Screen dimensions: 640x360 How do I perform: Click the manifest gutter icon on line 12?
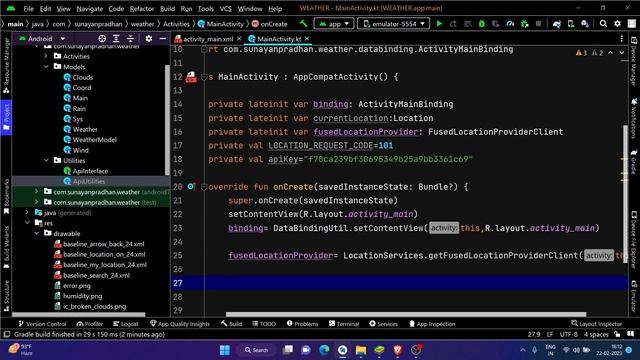(x=191, y=77)
